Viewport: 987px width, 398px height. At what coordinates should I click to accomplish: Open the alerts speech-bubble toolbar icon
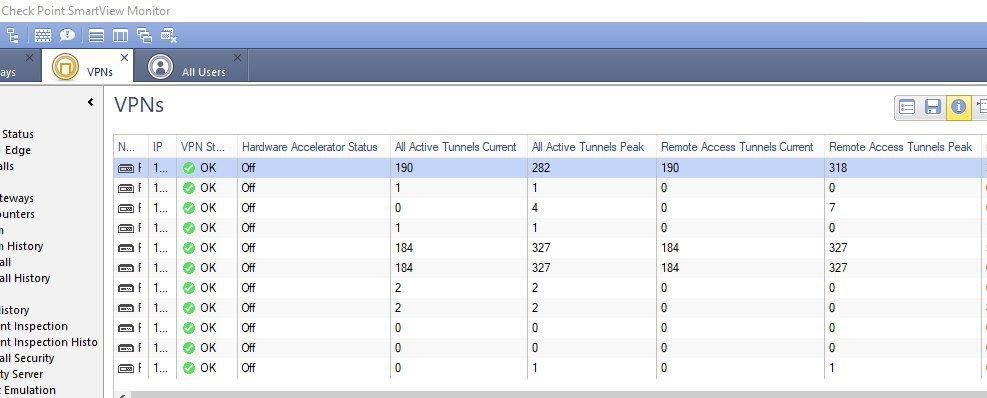pos(67,35)
